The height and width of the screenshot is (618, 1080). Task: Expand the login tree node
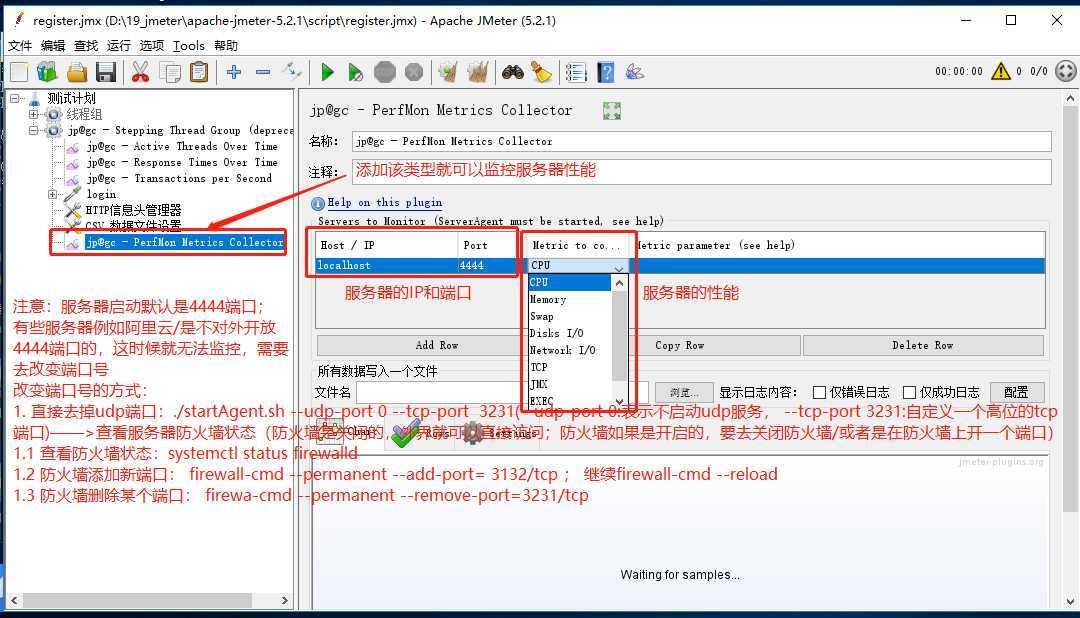(52, 194)
